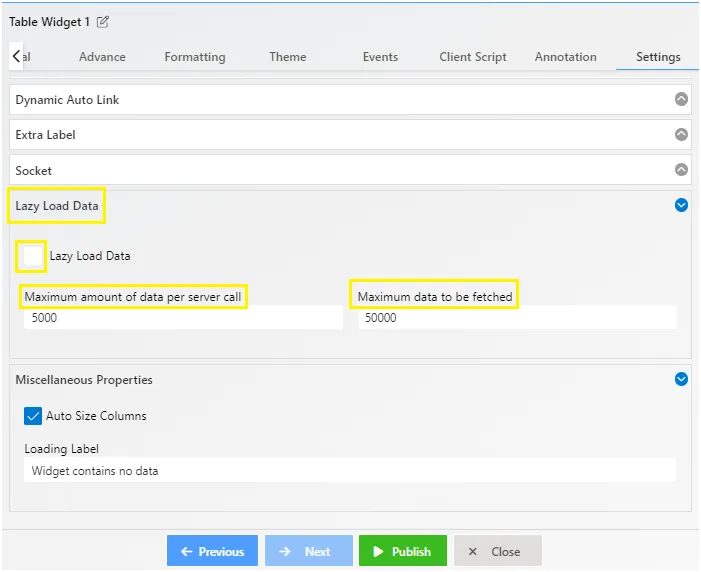Edit the Table Widget 1 title pencil icon

pos(103,21)
